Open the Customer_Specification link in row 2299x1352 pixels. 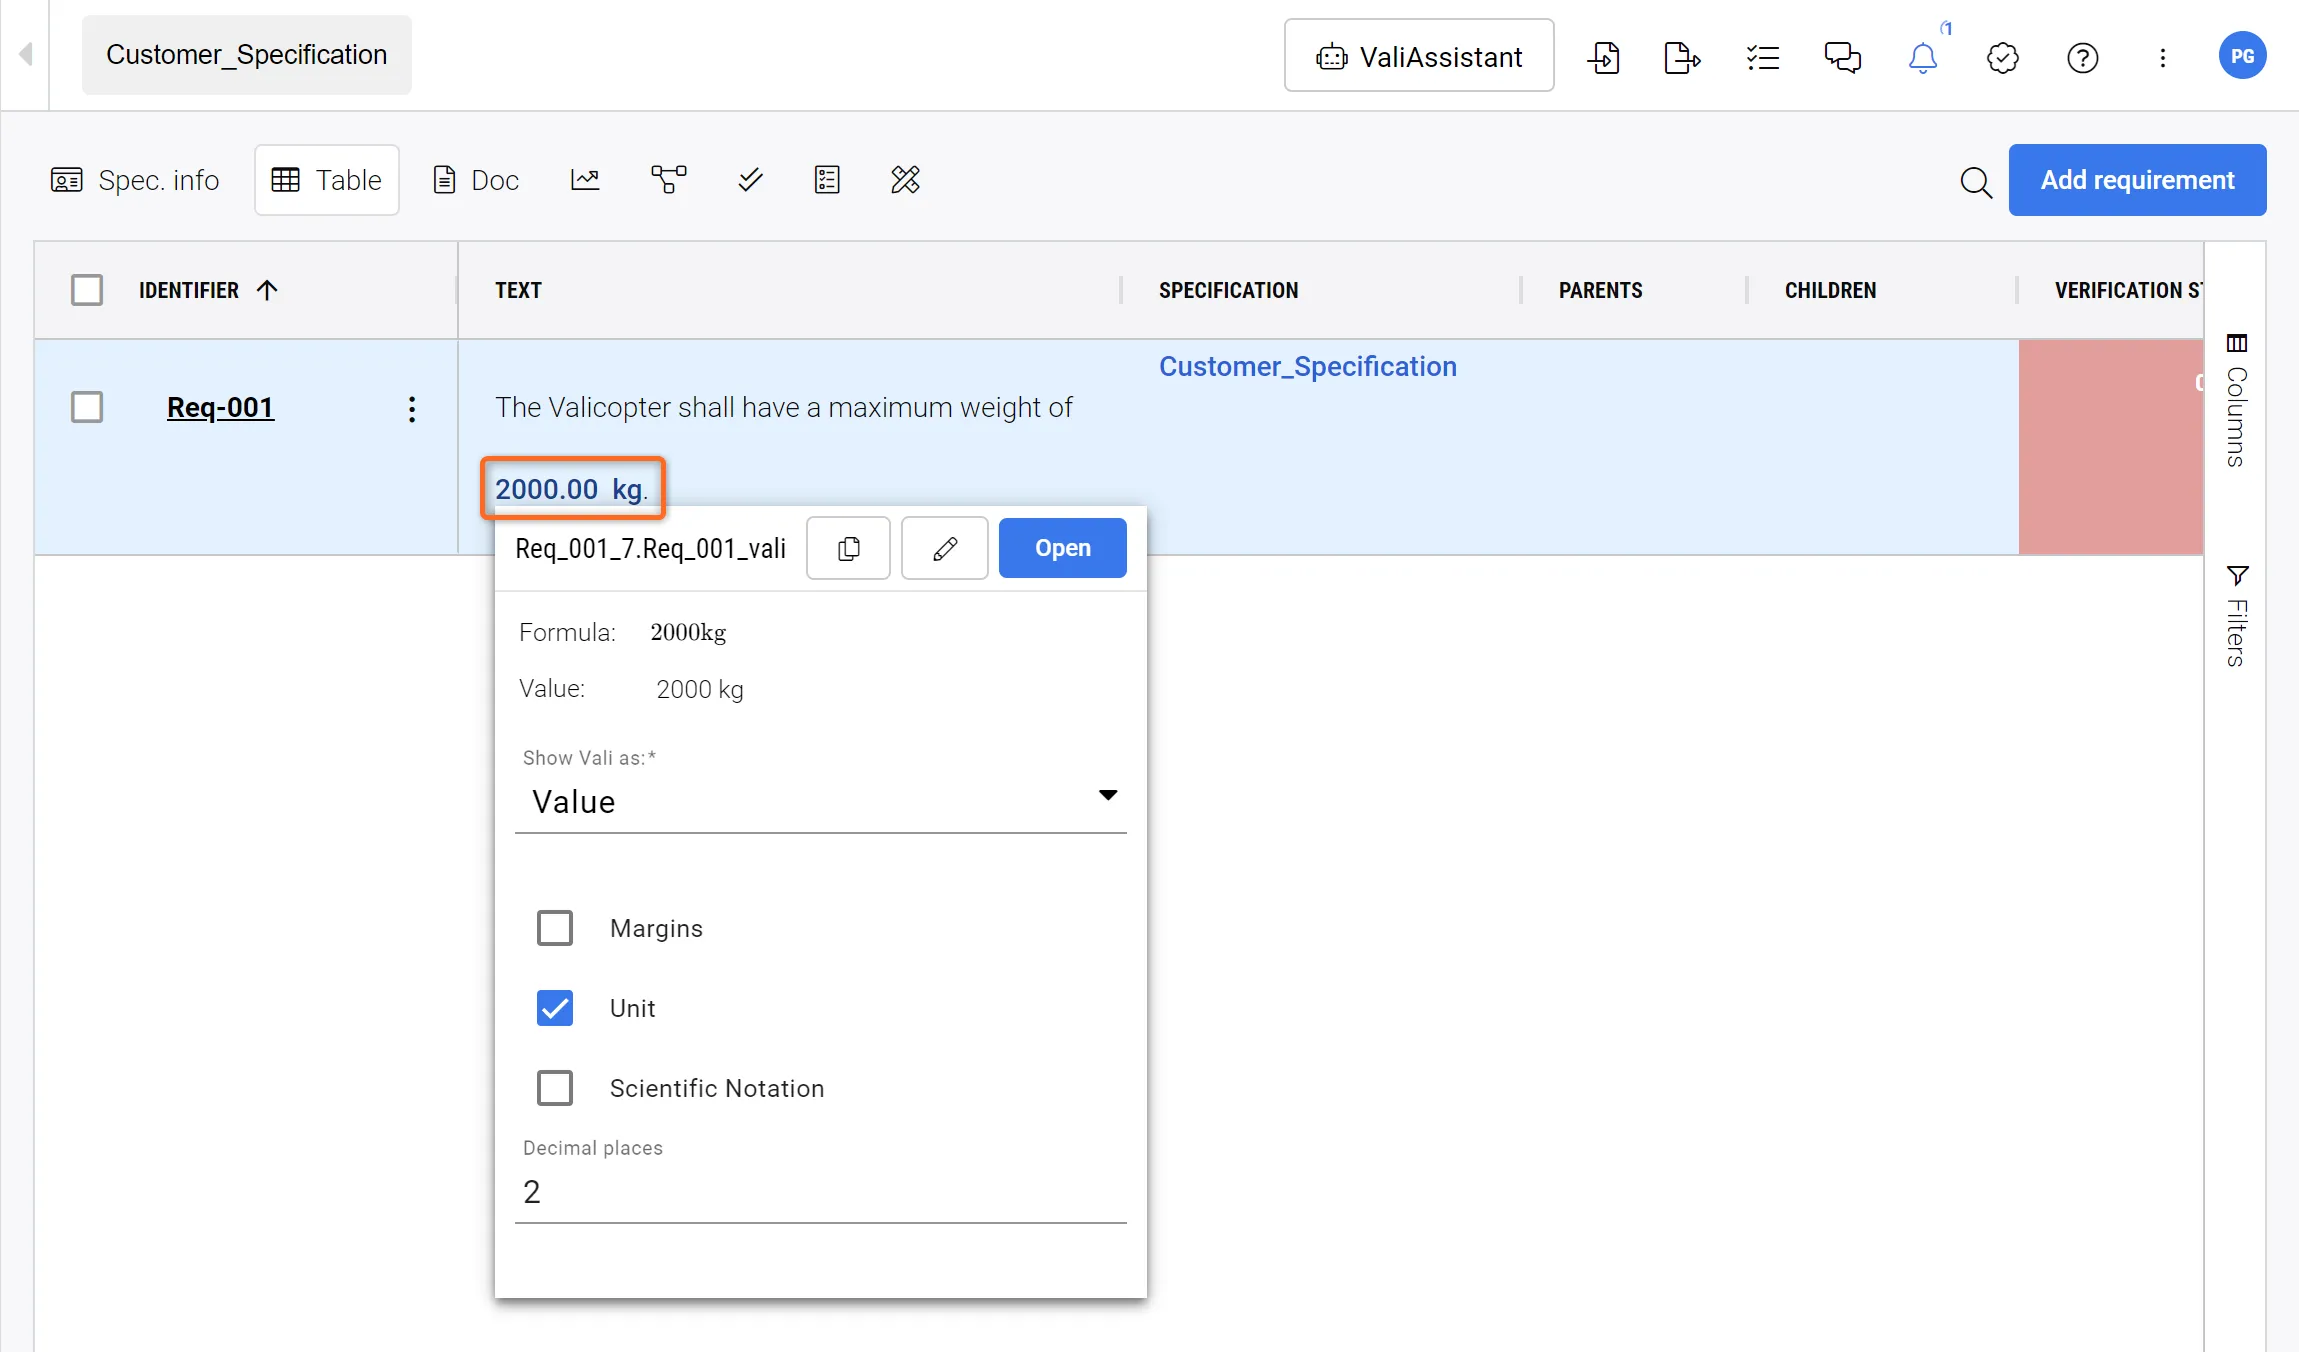[x=1307, y=366]
